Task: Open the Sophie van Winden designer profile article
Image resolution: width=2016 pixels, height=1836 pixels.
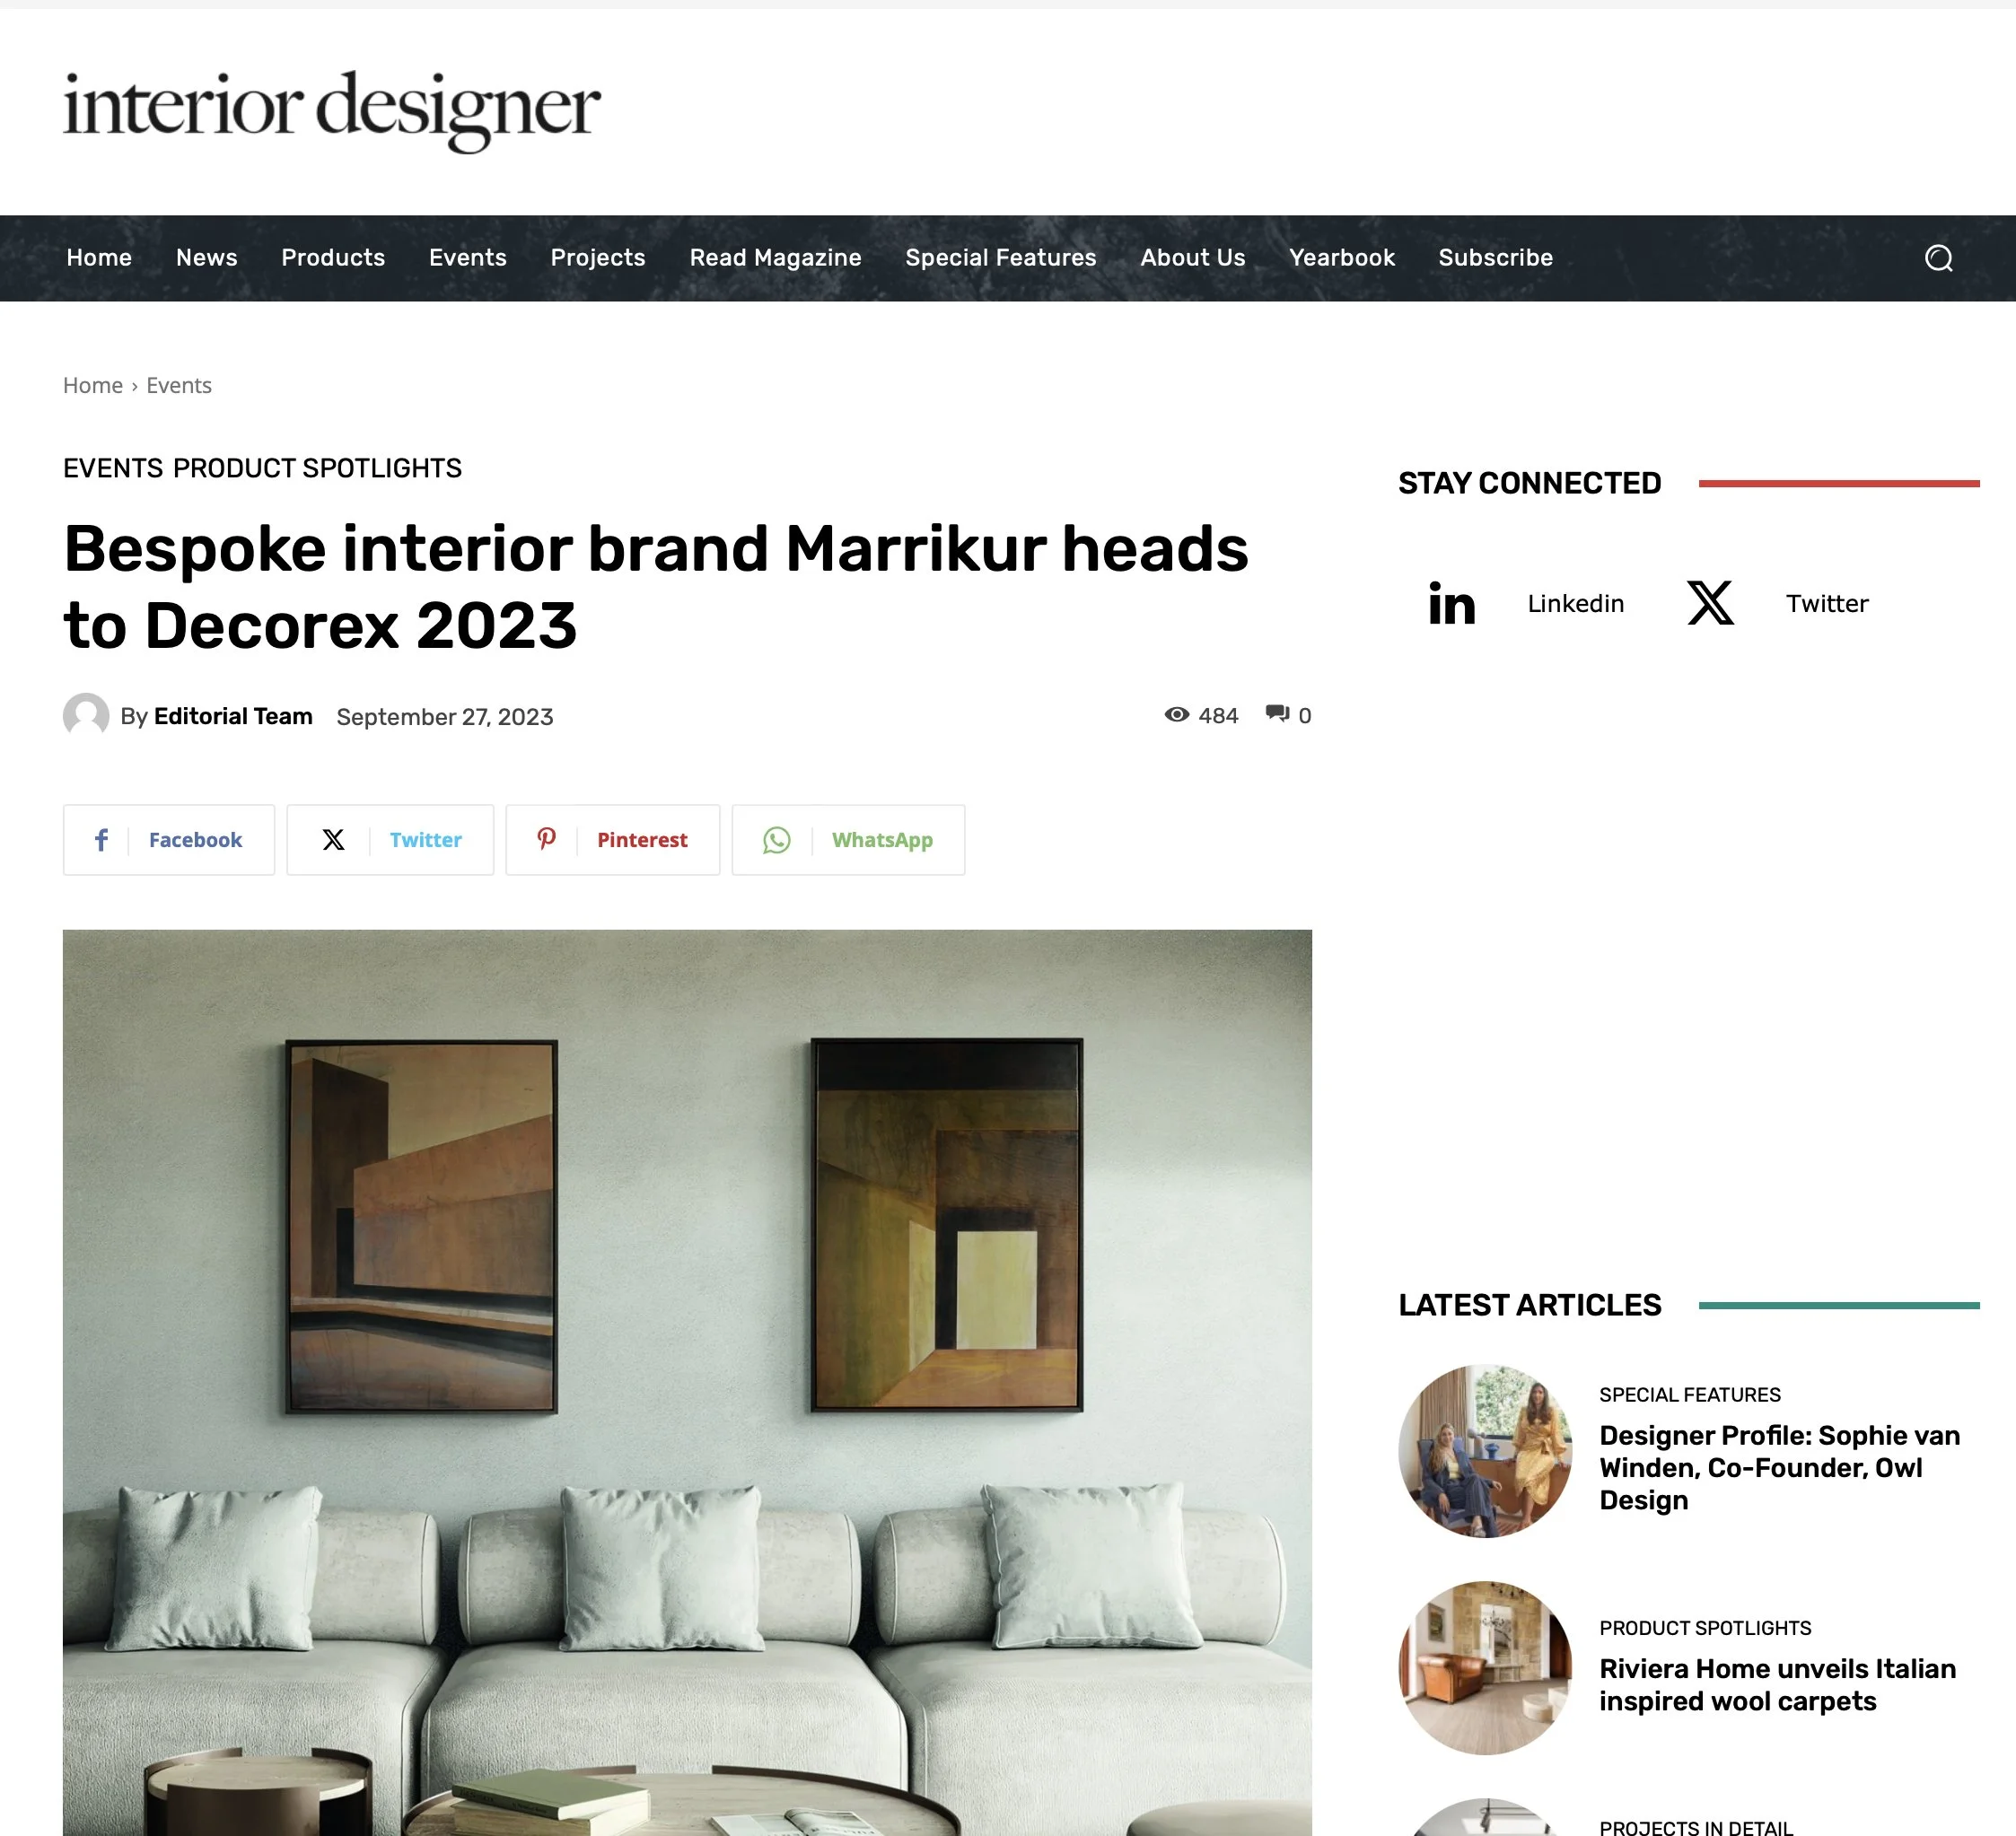Action: [x=1779, y=1468]
